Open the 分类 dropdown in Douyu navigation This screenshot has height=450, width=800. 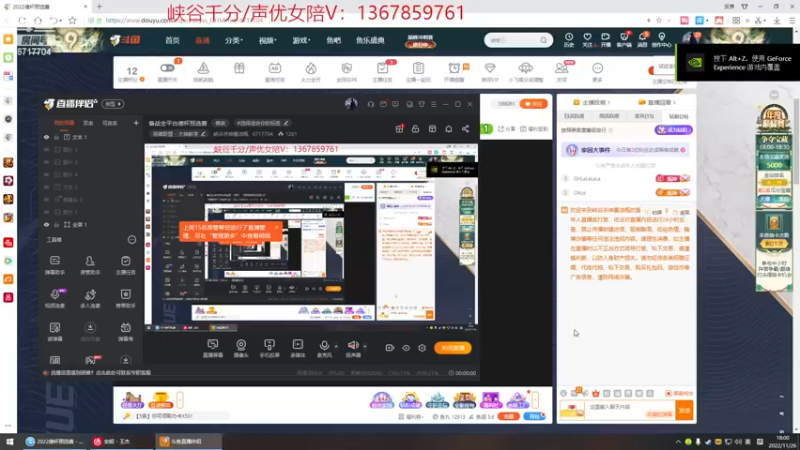pyautogui.click(x=234, y=40)
